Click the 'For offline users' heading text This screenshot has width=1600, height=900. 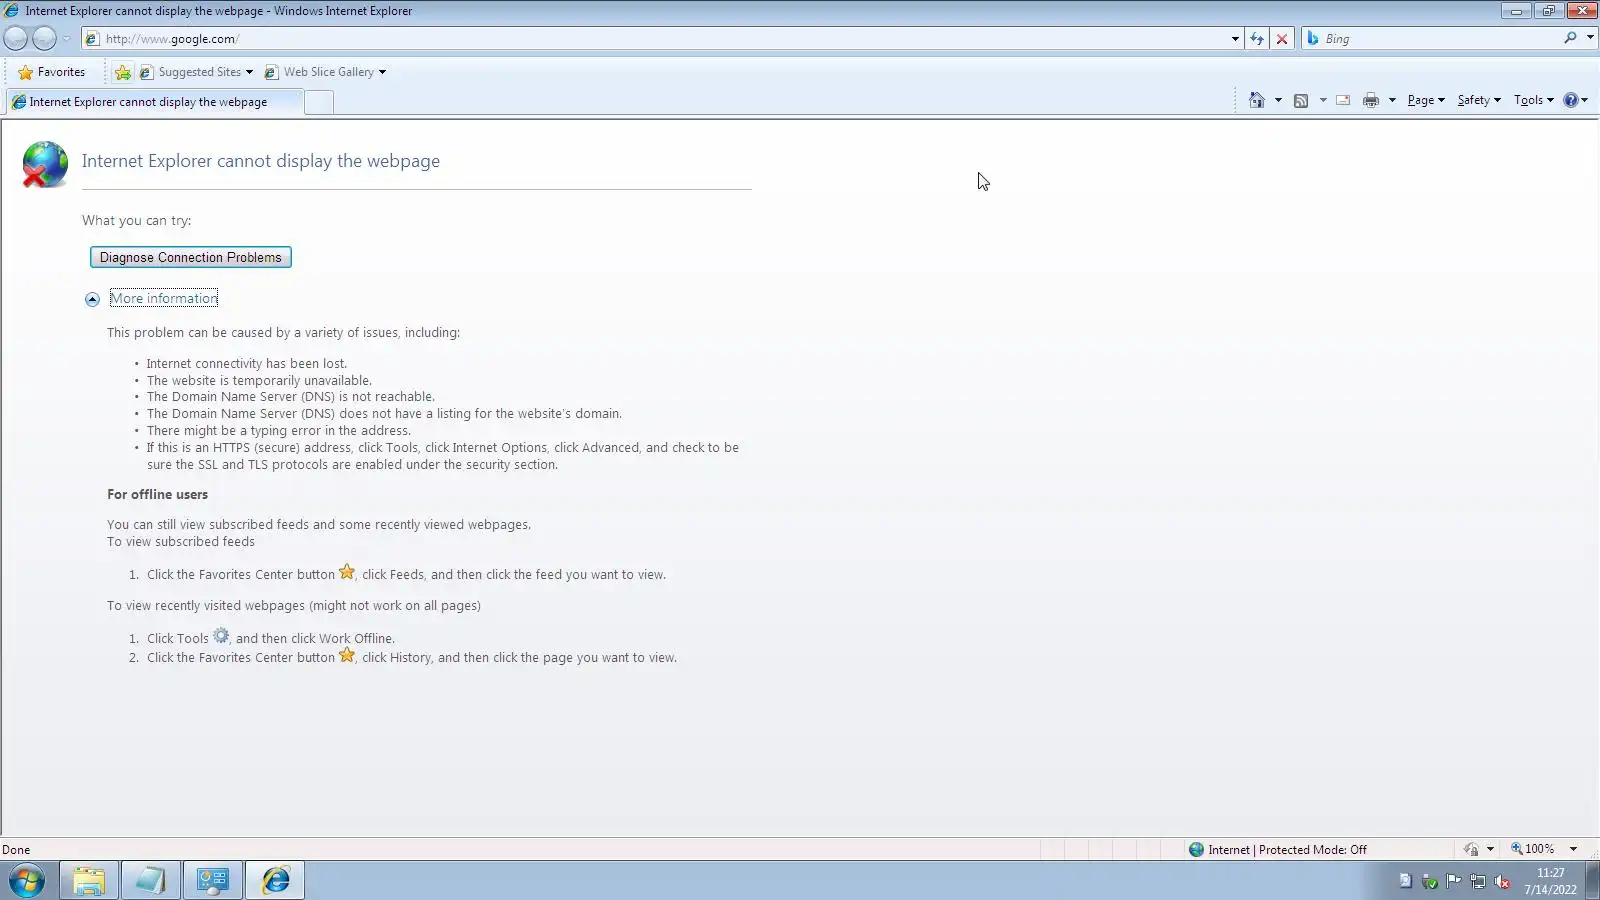(158, 495)
